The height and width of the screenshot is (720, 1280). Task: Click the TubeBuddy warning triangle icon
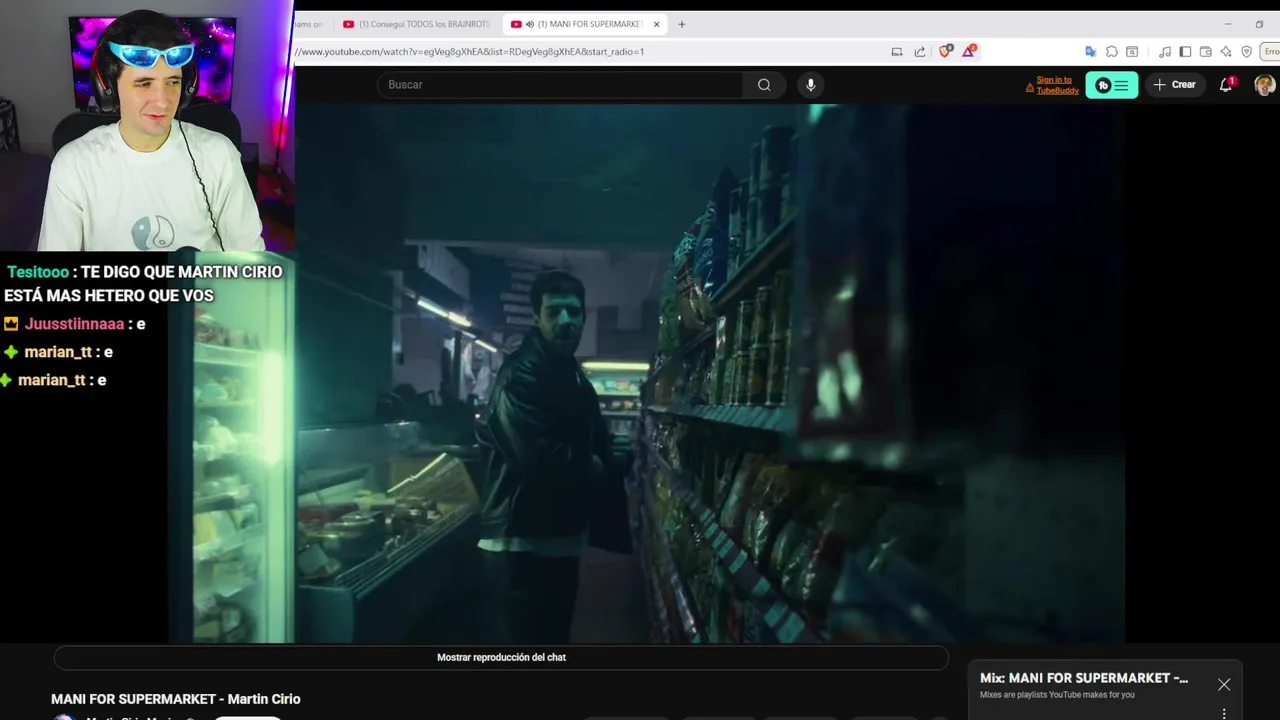pyautogui.click(x=1030, y=88)
